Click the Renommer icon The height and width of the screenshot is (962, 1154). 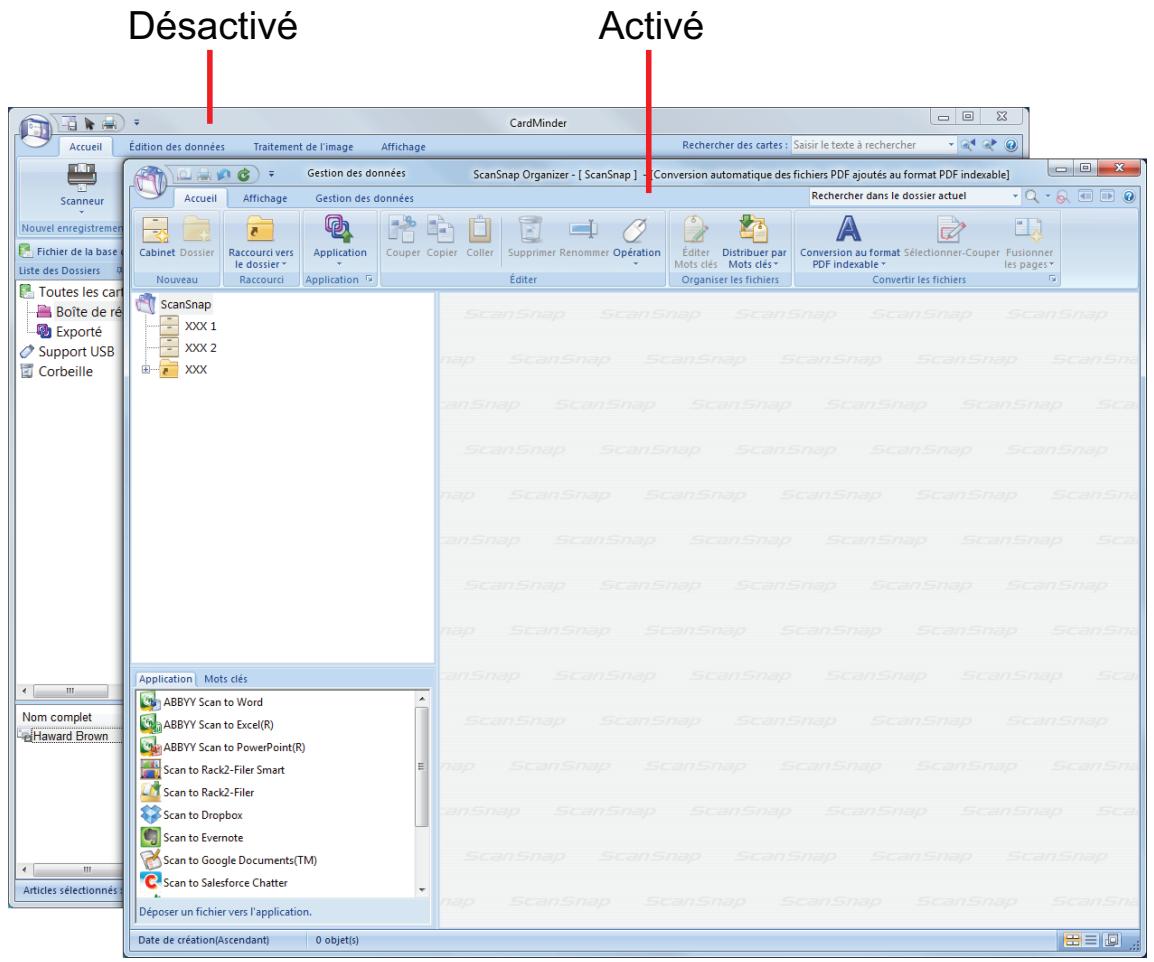[x=584, y=229]
